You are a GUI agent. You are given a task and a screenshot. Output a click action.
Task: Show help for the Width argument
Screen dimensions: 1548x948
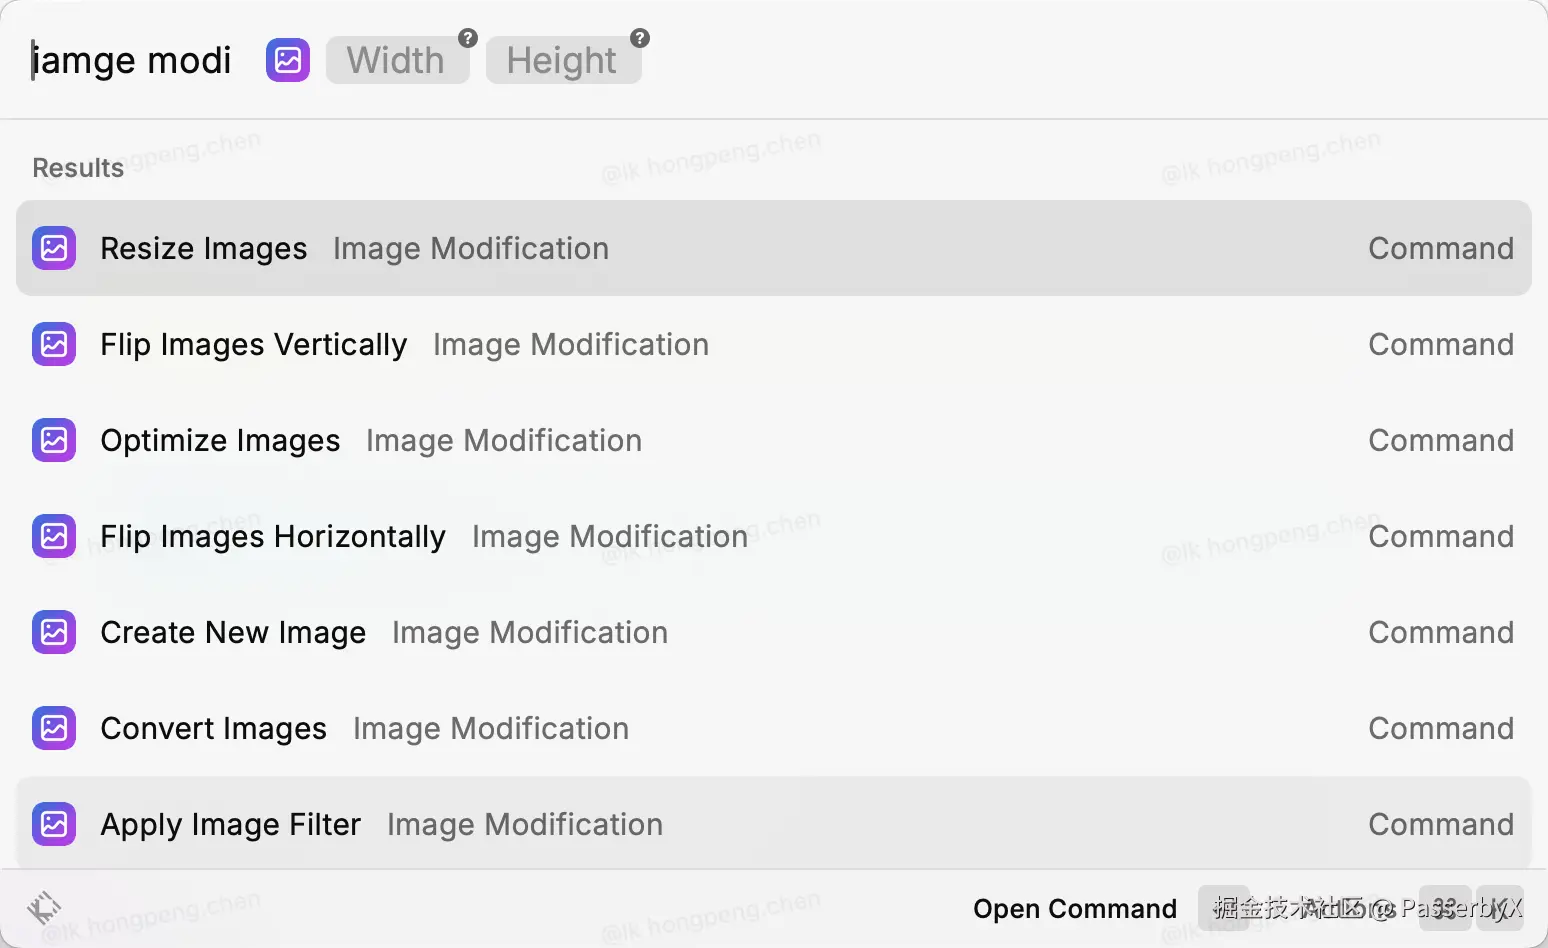point(468,38)
